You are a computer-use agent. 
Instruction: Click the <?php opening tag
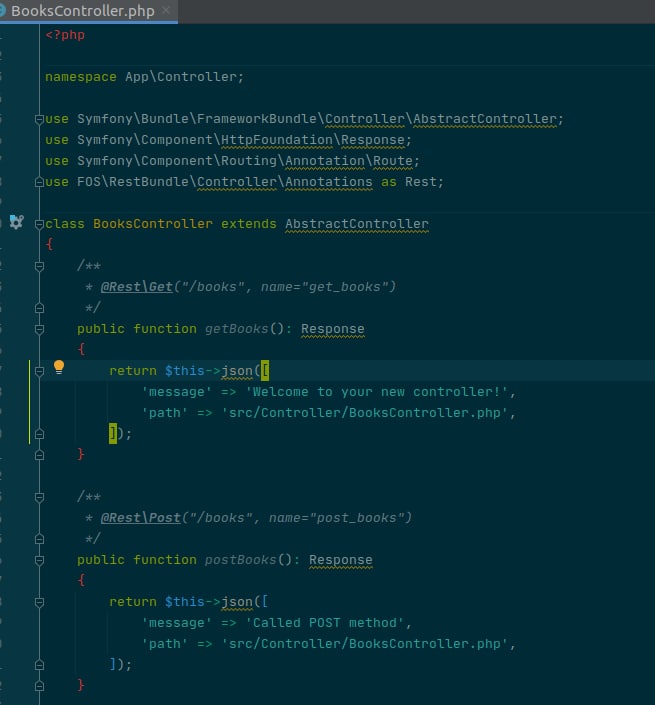(65, 35)
